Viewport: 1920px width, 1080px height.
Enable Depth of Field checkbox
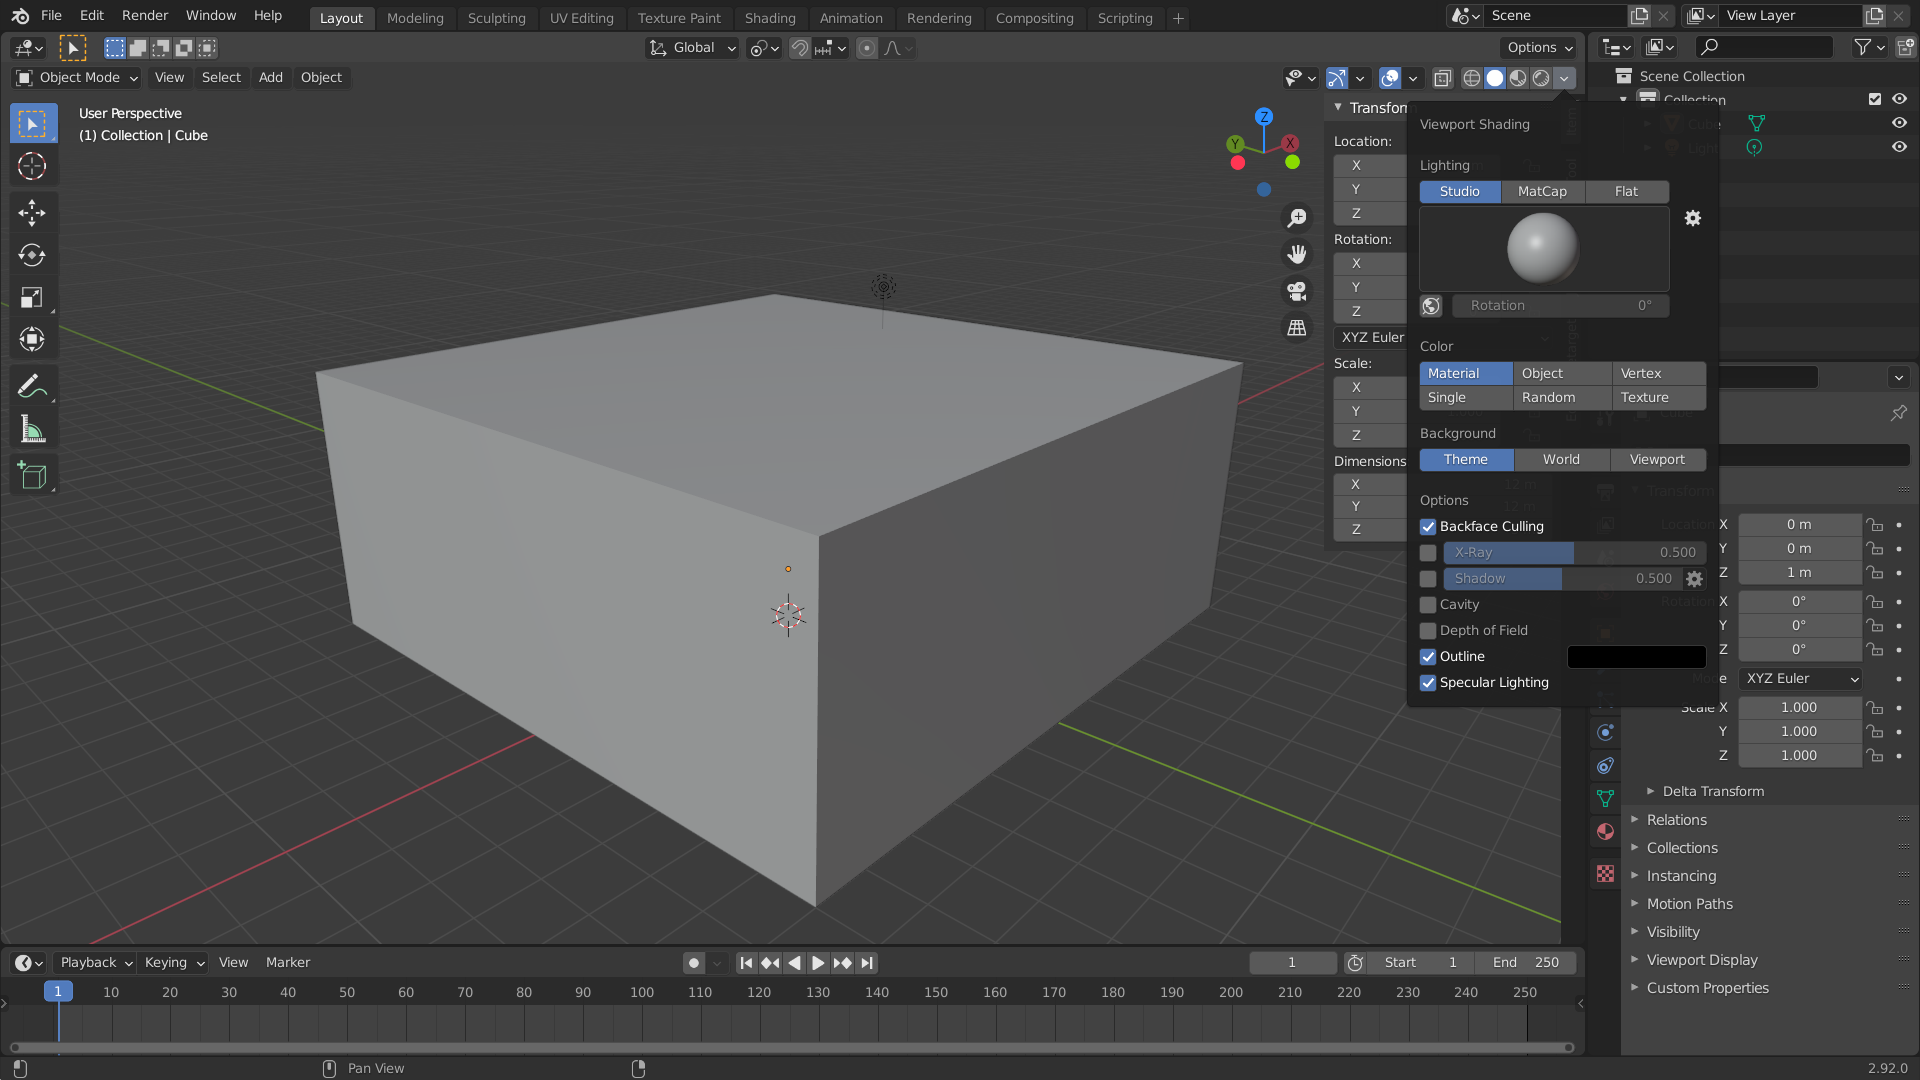point(1428,631)
